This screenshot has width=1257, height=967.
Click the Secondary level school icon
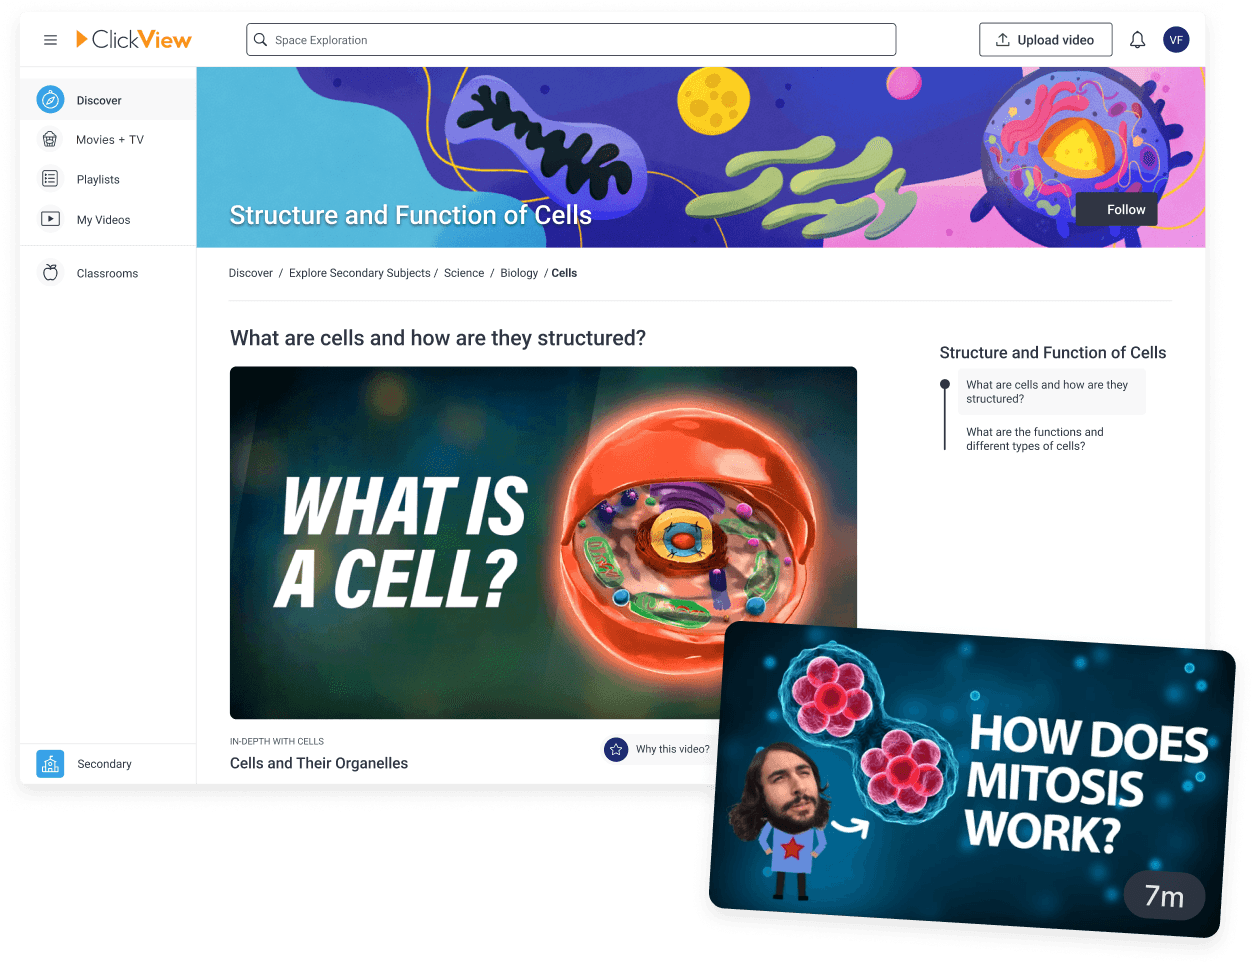click(50, 763)
